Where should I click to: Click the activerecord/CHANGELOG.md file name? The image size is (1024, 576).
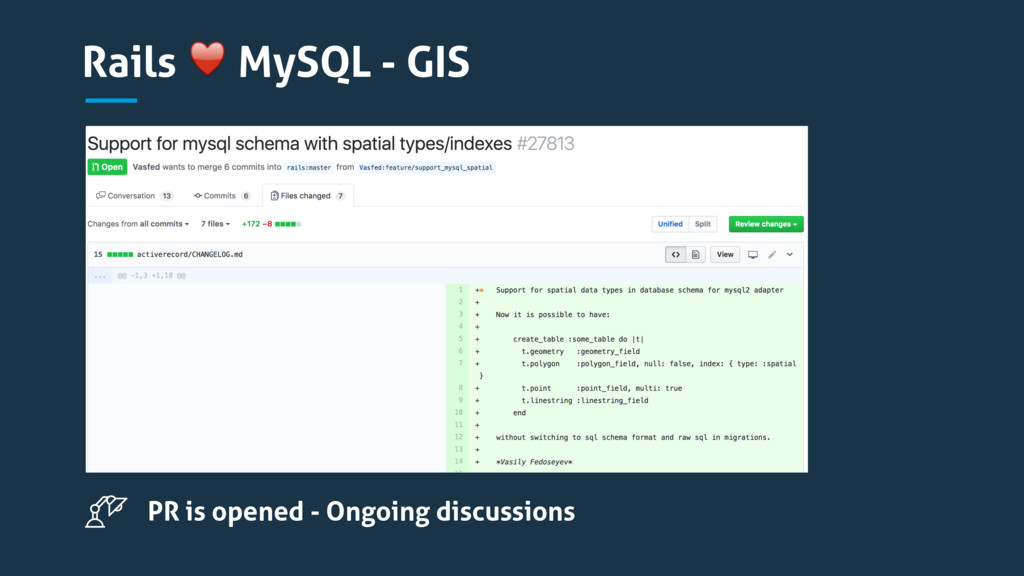pyautogui.click(x=189, y=255)
